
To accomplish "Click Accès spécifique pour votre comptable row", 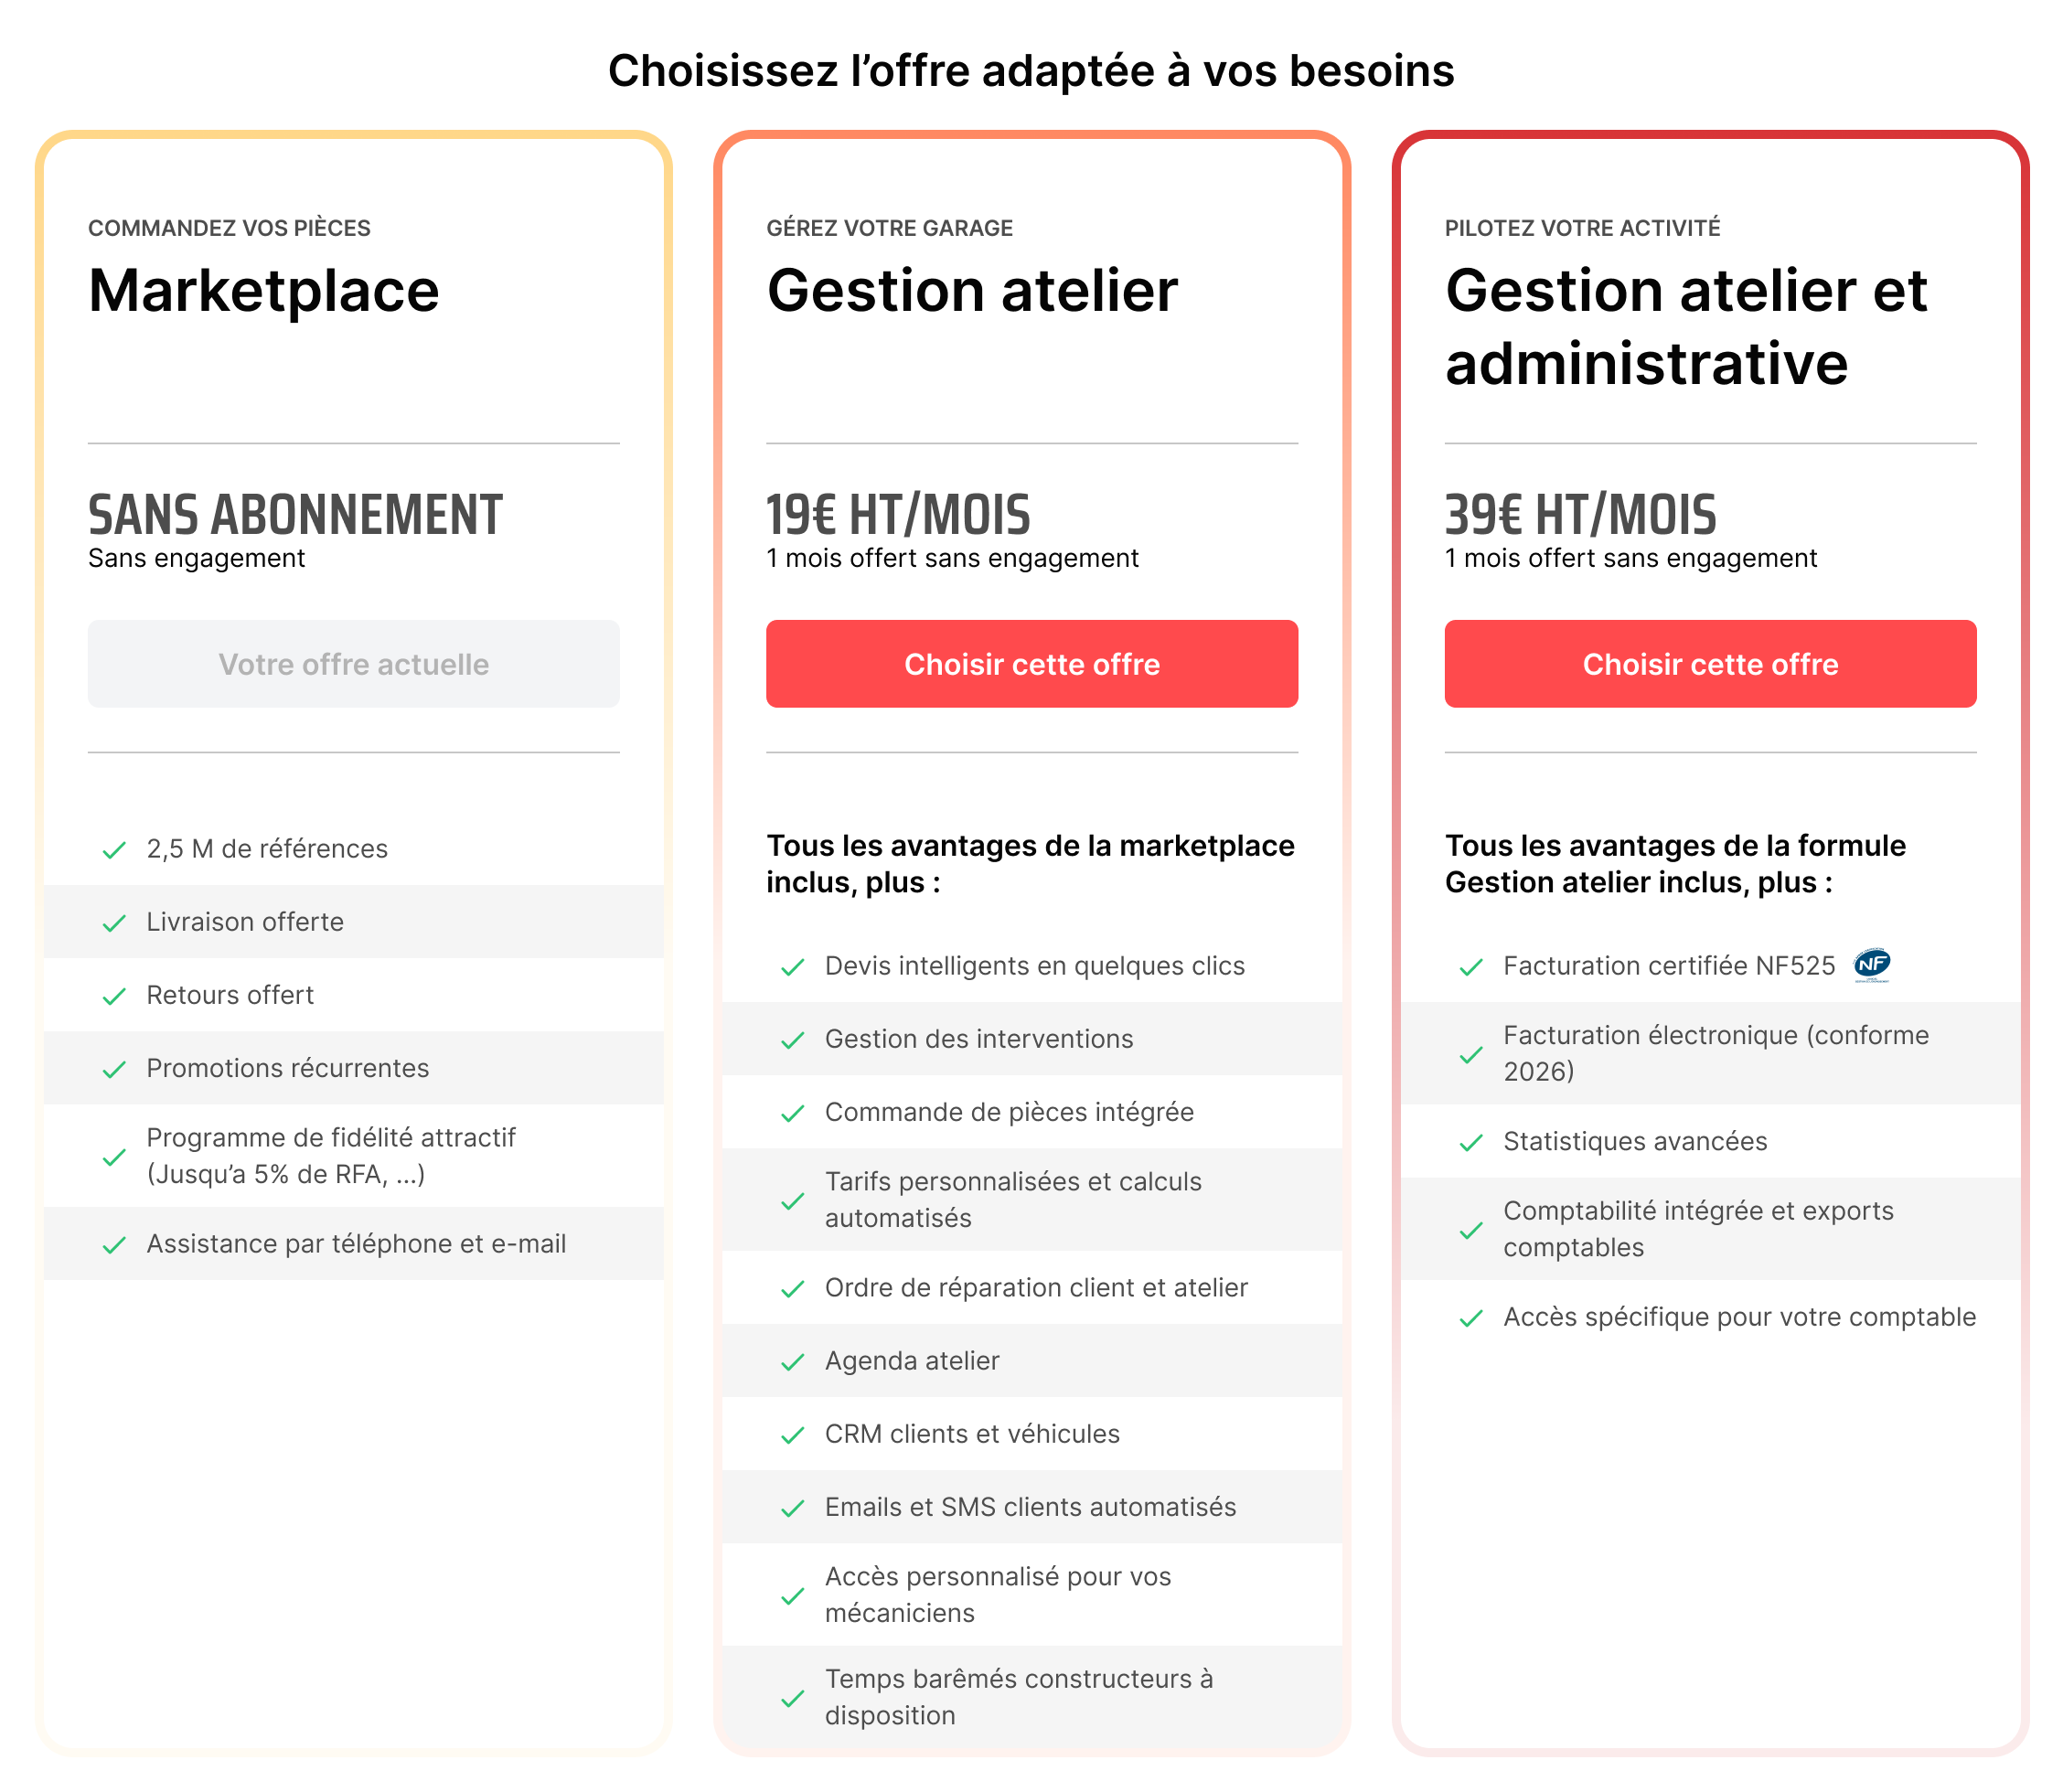I will pos(1738,1317).
